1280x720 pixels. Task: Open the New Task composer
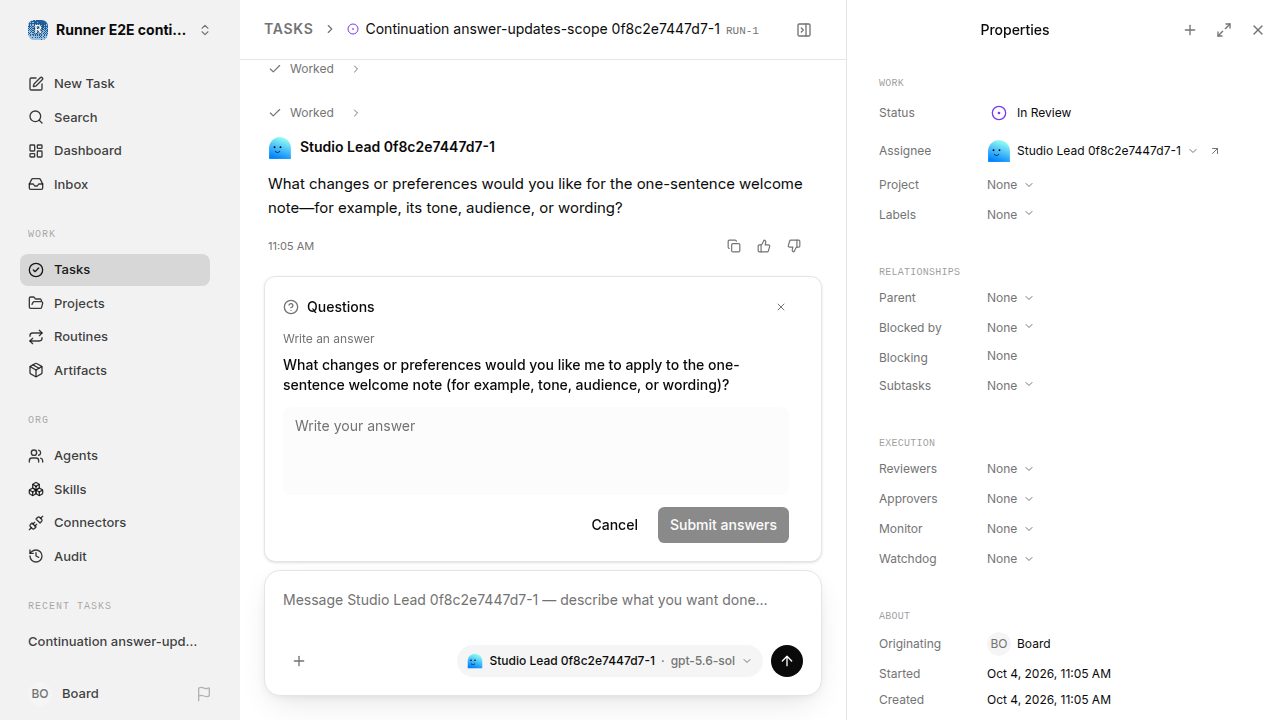click(115, 84)
